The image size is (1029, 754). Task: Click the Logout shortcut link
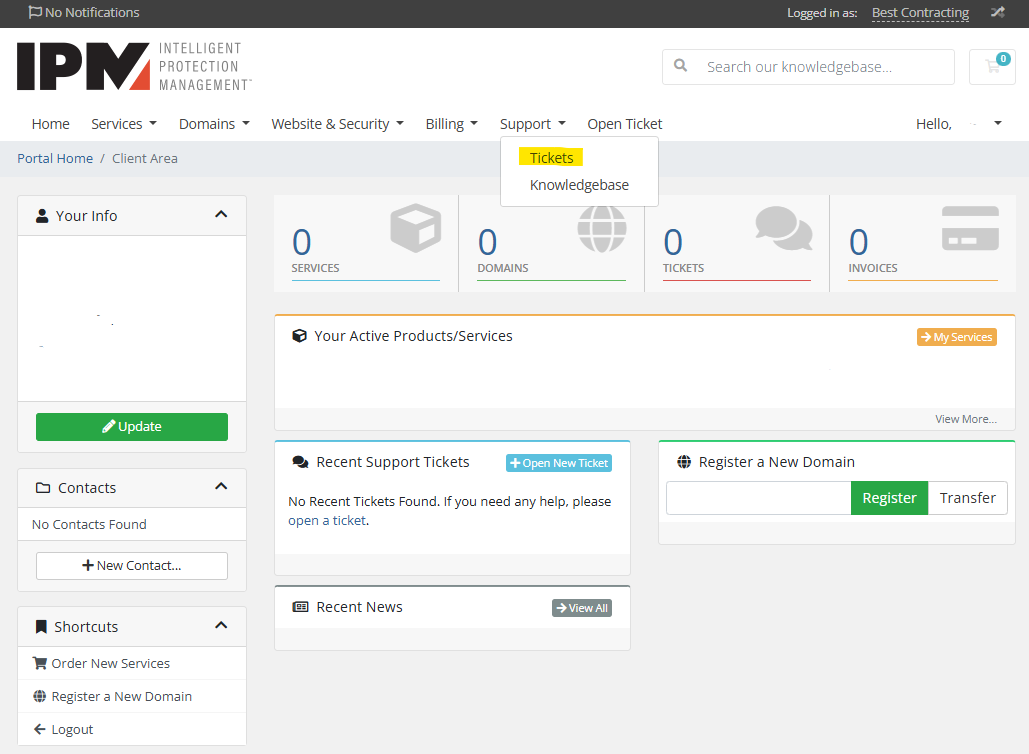(x=72, y=729)
